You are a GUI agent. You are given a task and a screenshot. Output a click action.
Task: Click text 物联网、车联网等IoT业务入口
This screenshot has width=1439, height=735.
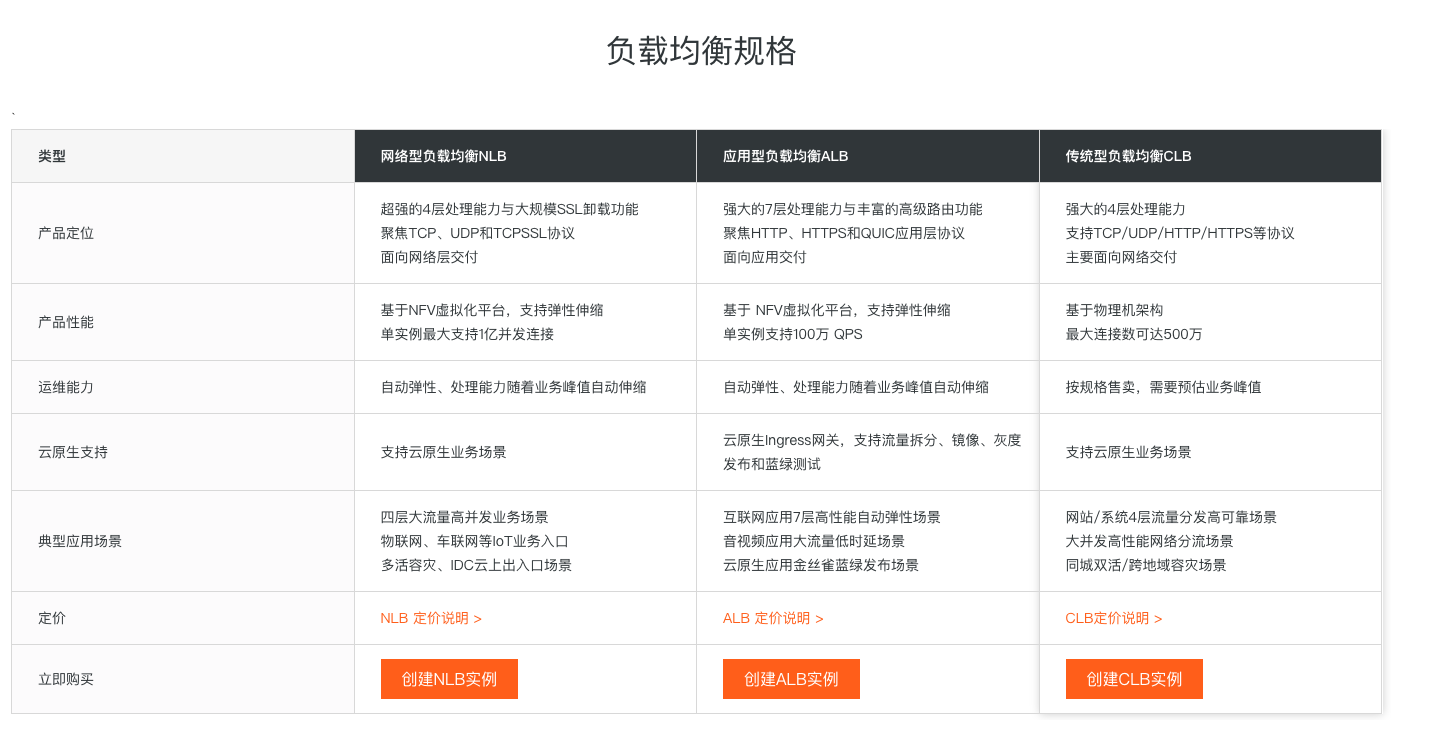click(x=475, y=541)
